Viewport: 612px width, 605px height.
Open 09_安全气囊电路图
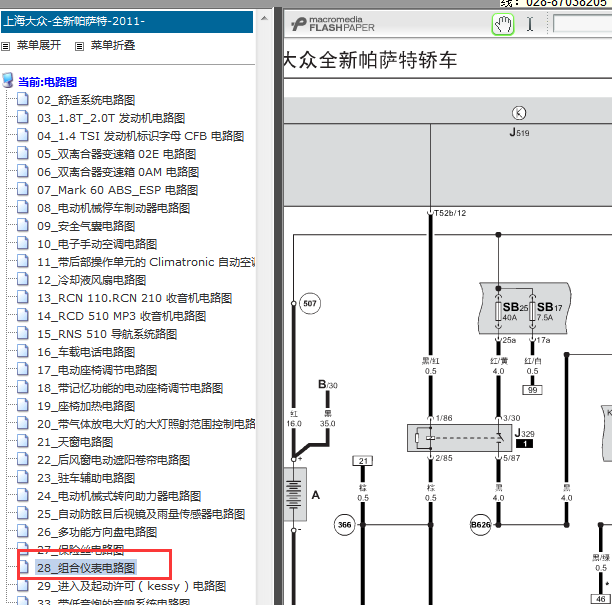pyautogui.click(x=86, y=226)
